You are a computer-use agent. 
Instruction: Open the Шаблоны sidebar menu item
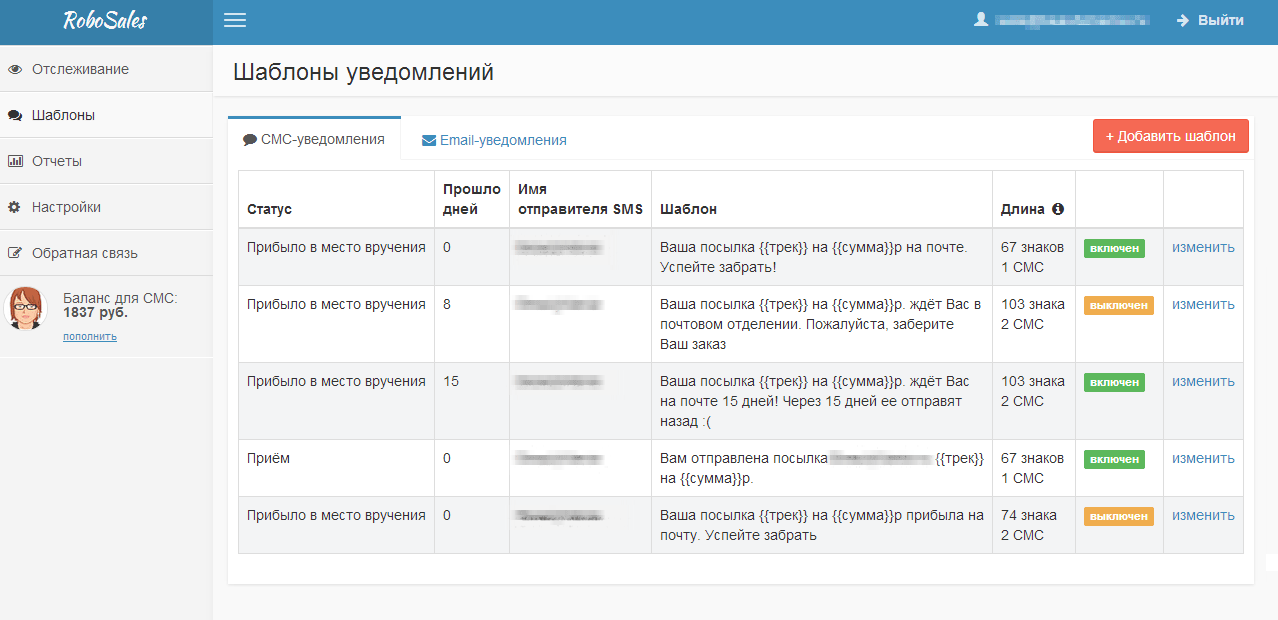click(x=63, y=115)
